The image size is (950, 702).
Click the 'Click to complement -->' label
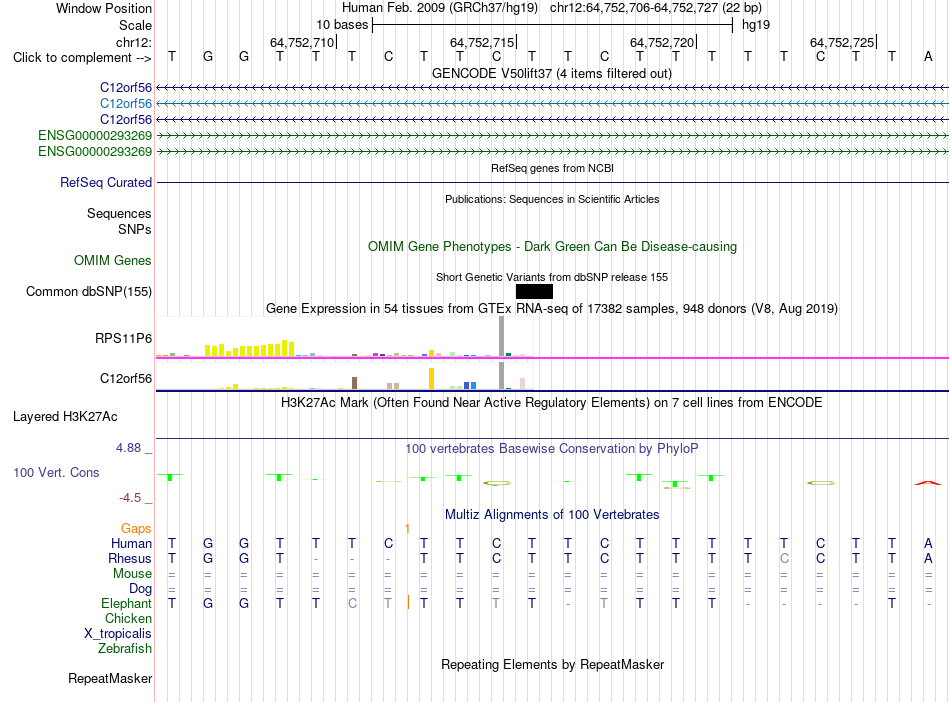82,58
